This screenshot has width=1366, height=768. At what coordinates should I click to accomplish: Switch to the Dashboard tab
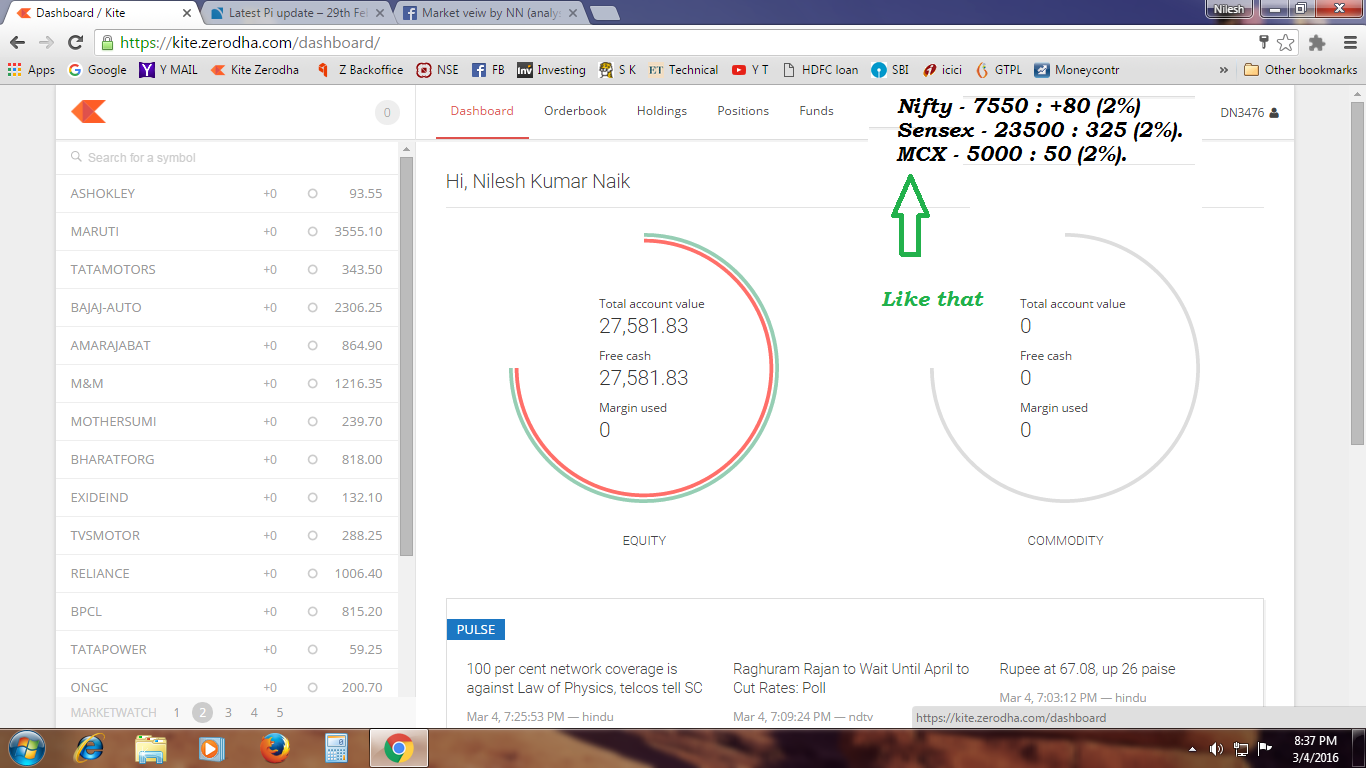coord(482,111)
